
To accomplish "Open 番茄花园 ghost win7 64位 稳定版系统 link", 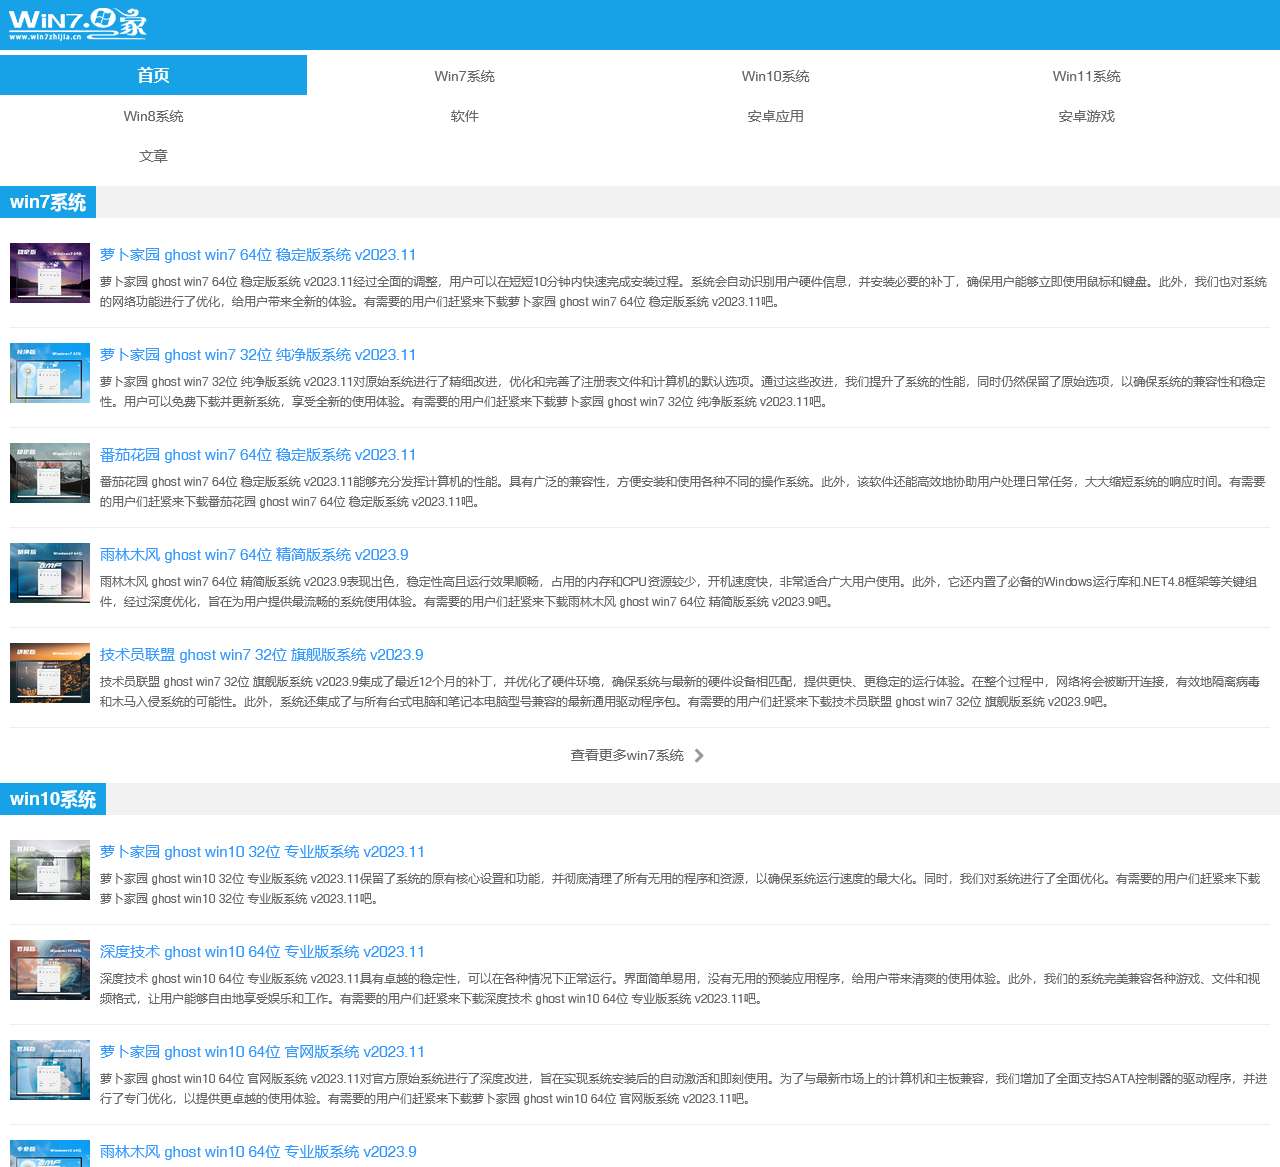I will [258, 455].
